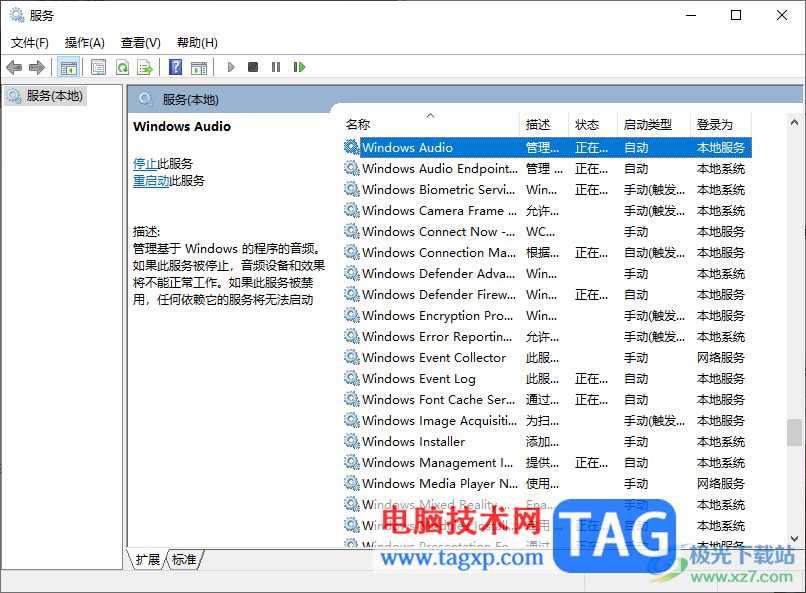Click 网络服务 in Windows Event Collector row

tap(721, 358)
